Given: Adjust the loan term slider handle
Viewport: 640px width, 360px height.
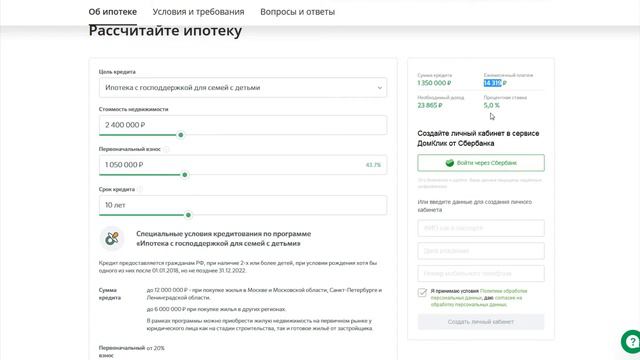Looking at the screenshot, I should click(x=188, y=215).
